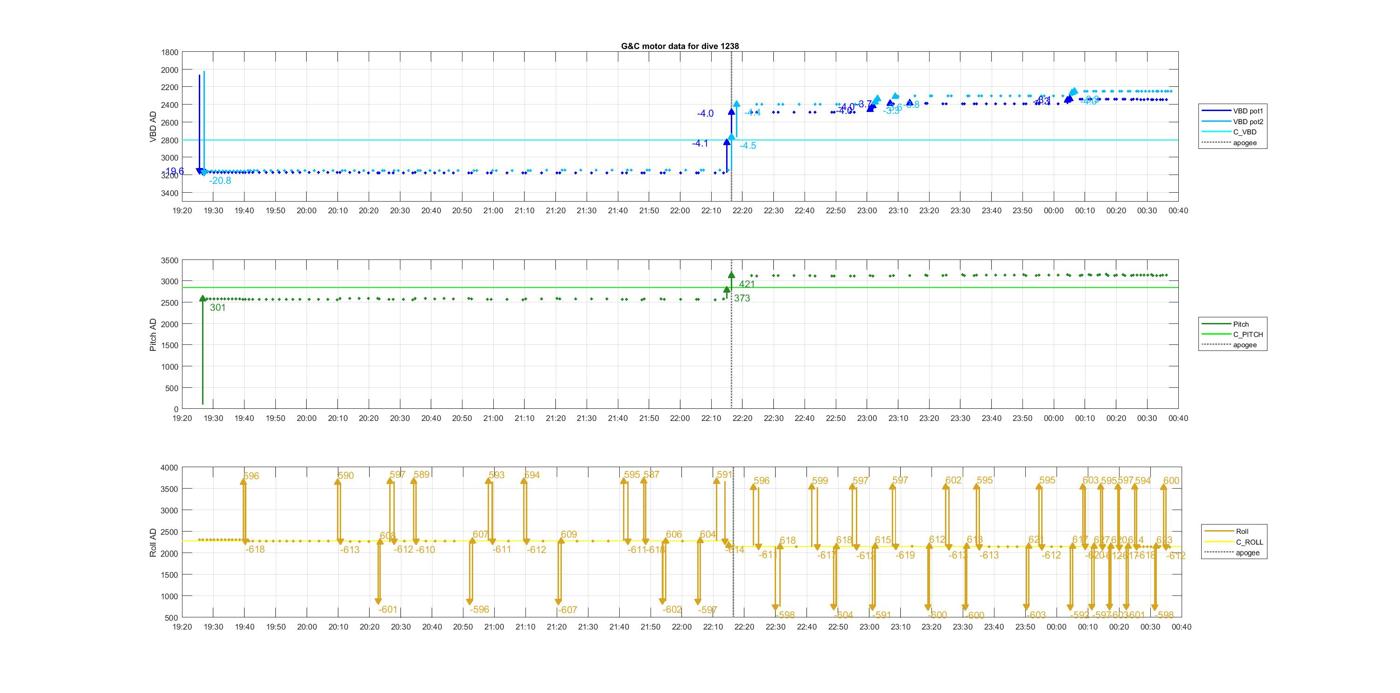Click the '20:00' time tick under the Roll plot
This screenshot has height=693, width=1400.
[307, 627]
